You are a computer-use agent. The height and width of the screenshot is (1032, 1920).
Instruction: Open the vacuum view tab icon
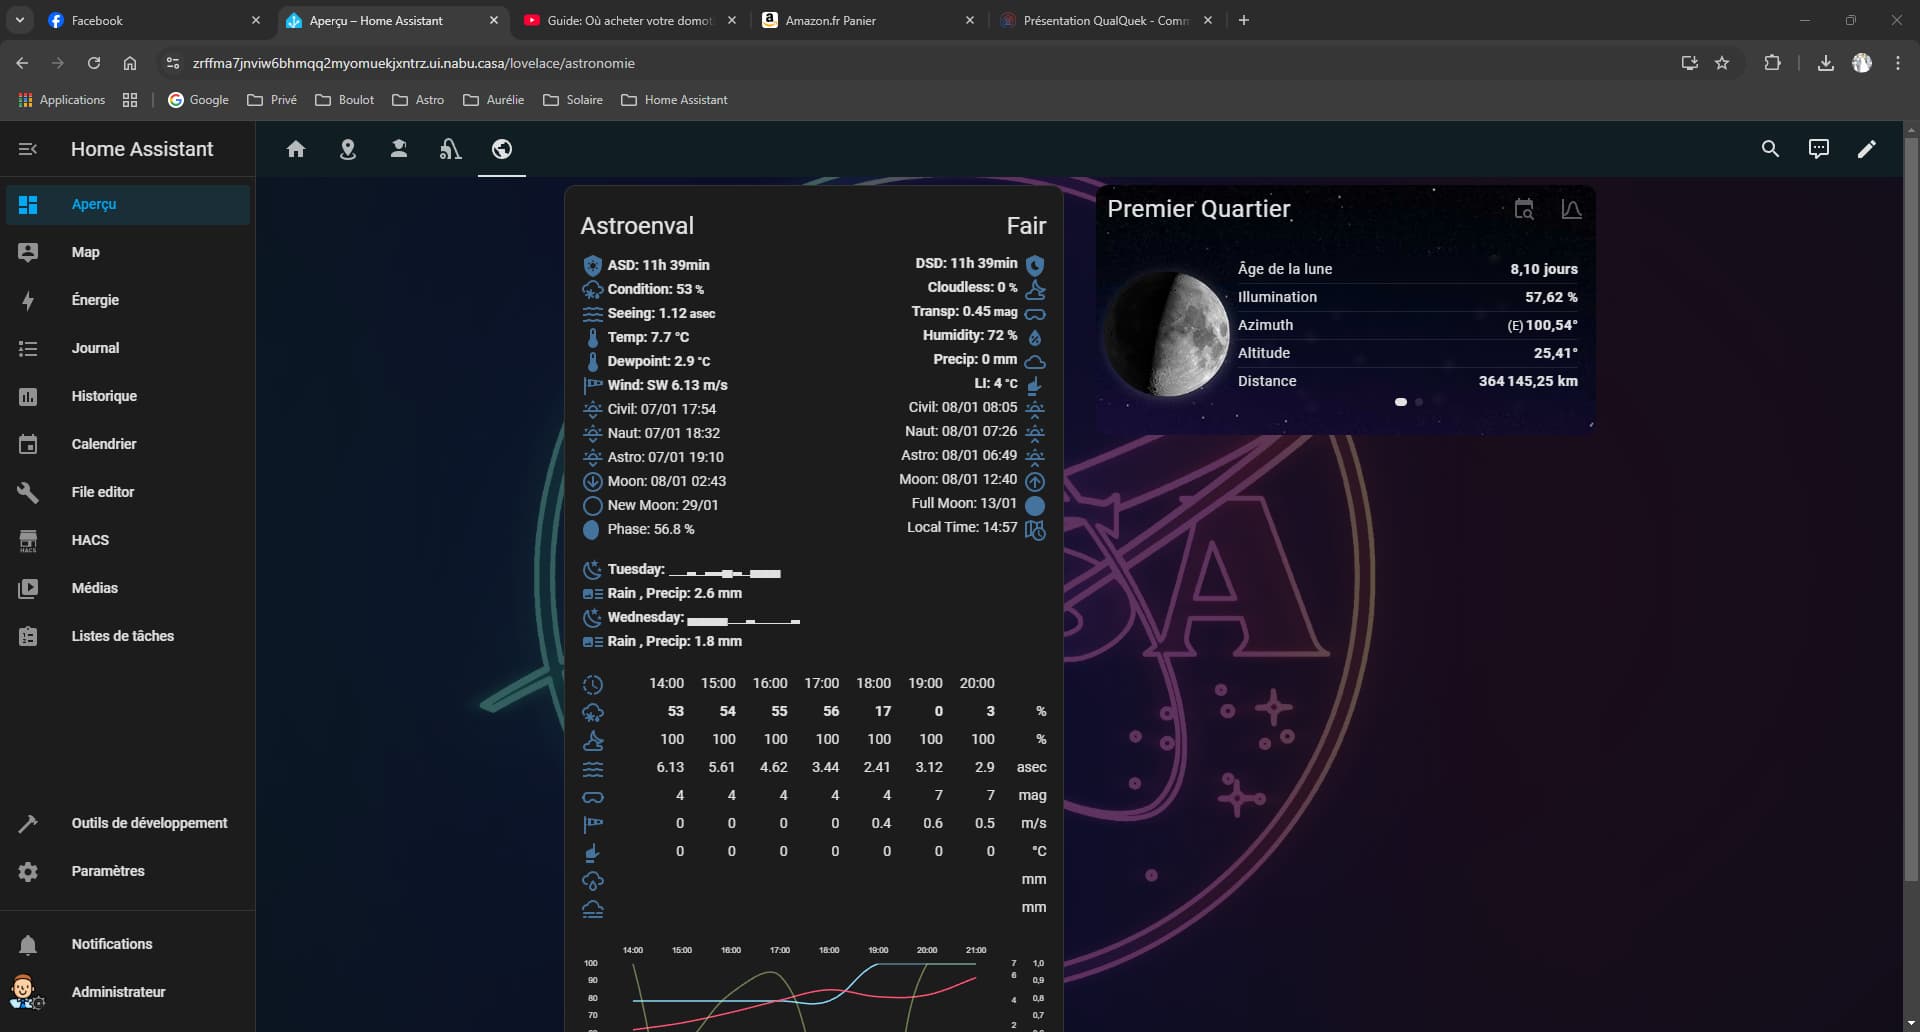(x=450, y=149)
